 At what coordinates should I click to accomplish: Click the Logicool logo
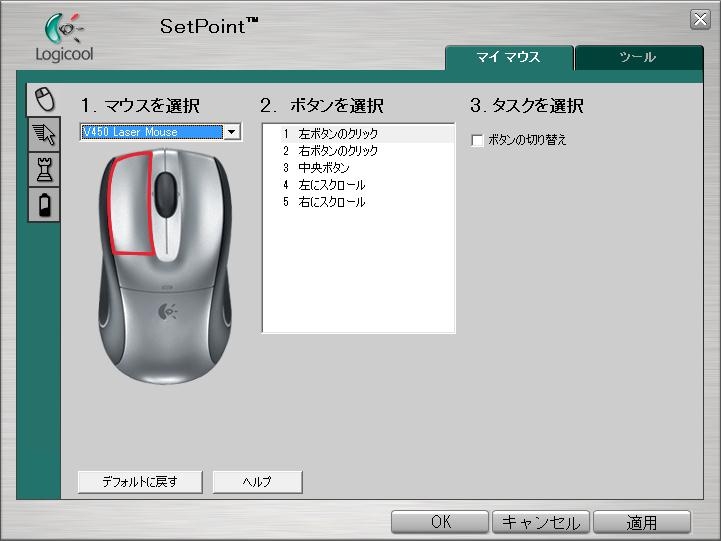[64, 38]
